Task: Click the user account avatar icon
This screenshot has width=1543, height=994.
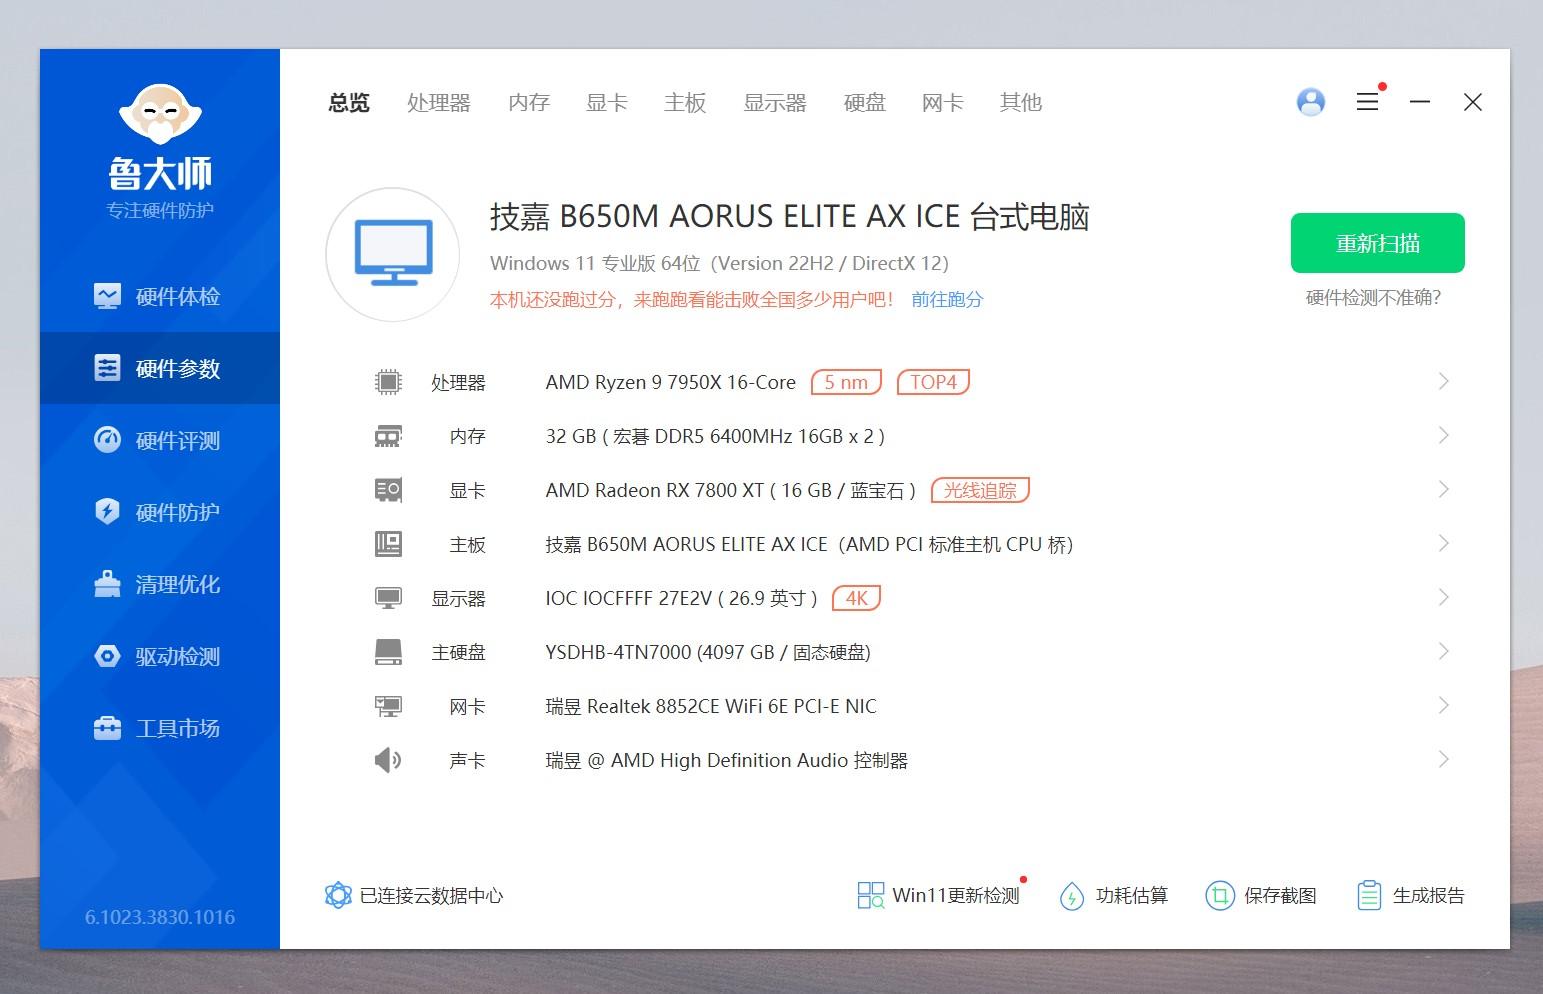Action: coord(1310,102)
